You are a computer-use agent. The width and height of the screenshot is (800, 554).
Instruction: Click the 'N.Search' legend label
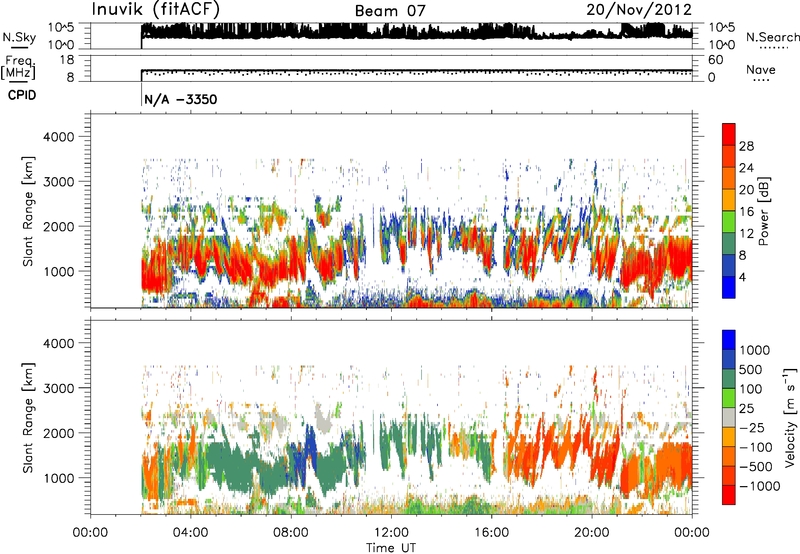(773, 37)
